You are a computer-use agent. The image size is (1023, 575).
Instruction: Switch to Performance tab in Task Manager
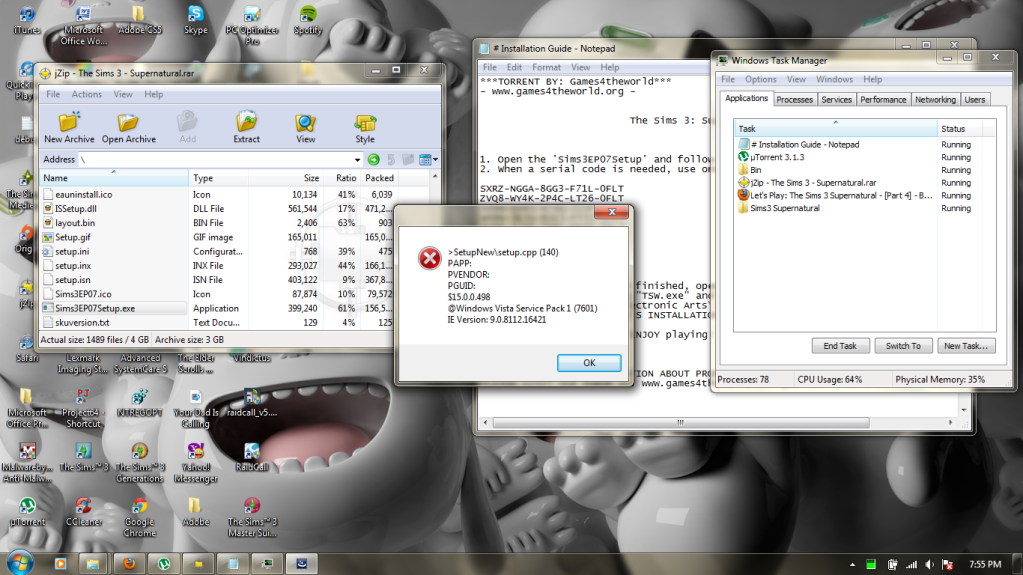coord(883,99)
